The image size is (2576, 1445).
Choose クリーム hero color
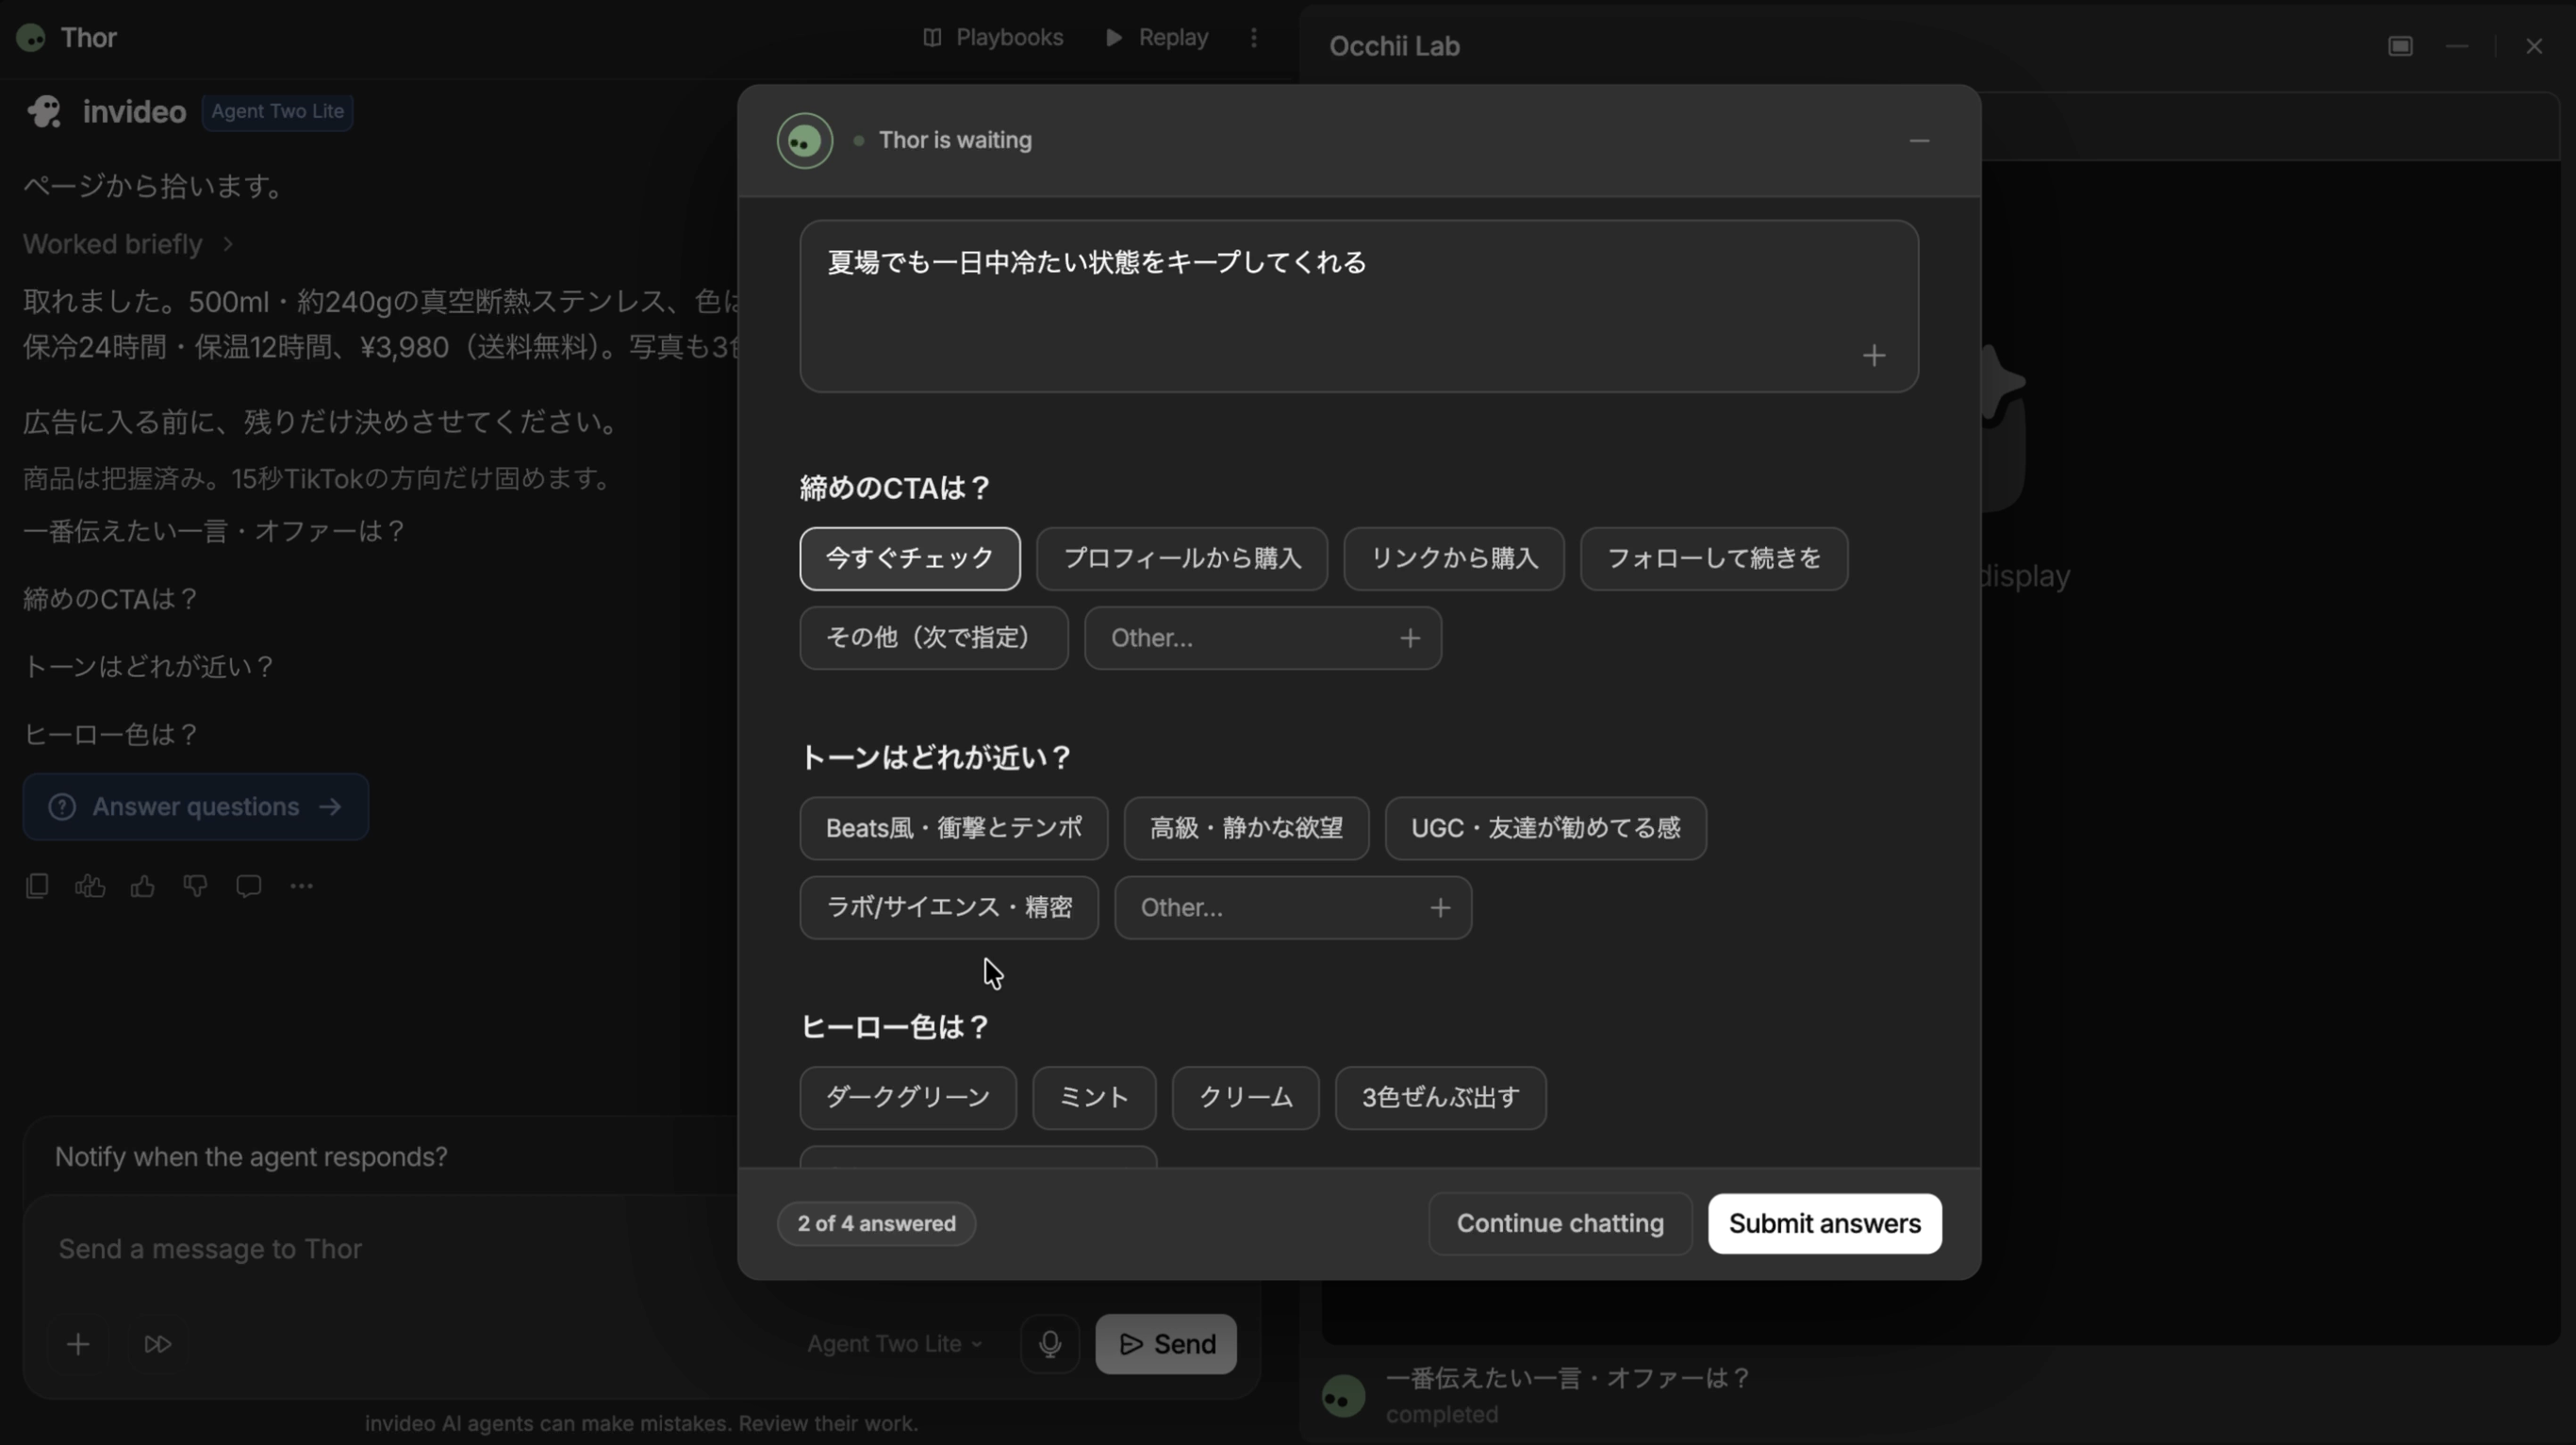click(x=1245, y=1098)
